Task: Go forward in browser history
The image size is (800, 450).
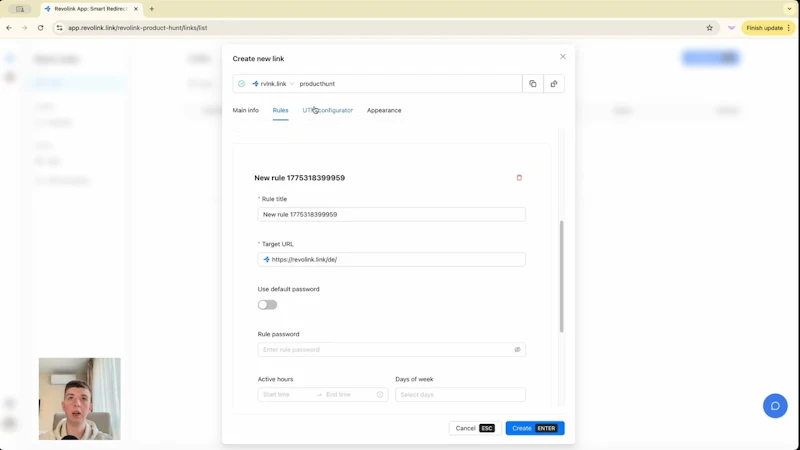Action: pos(24,28)
